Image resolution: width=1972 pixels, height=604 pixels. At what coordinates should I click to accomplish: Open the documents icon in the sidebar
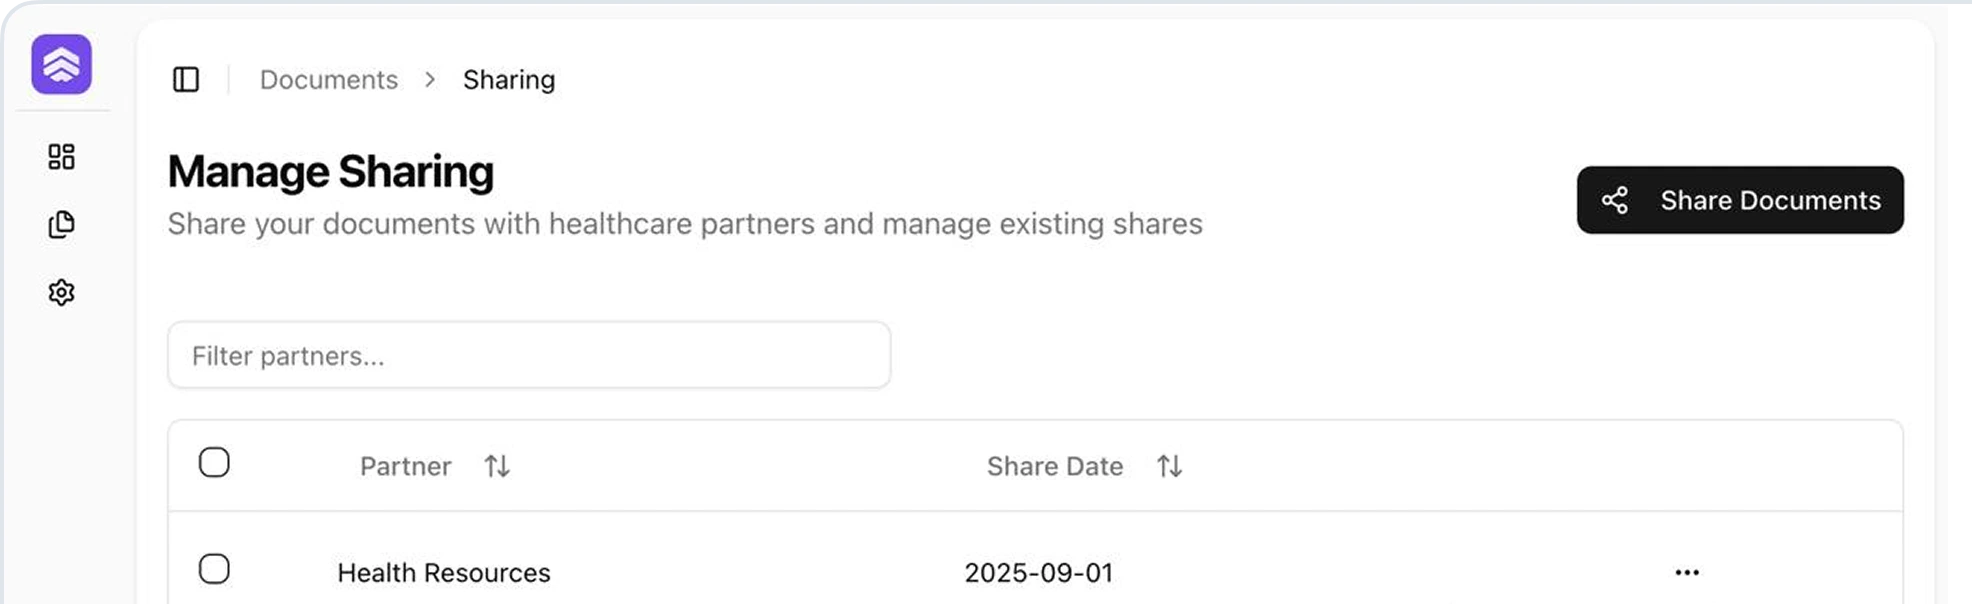61,225
